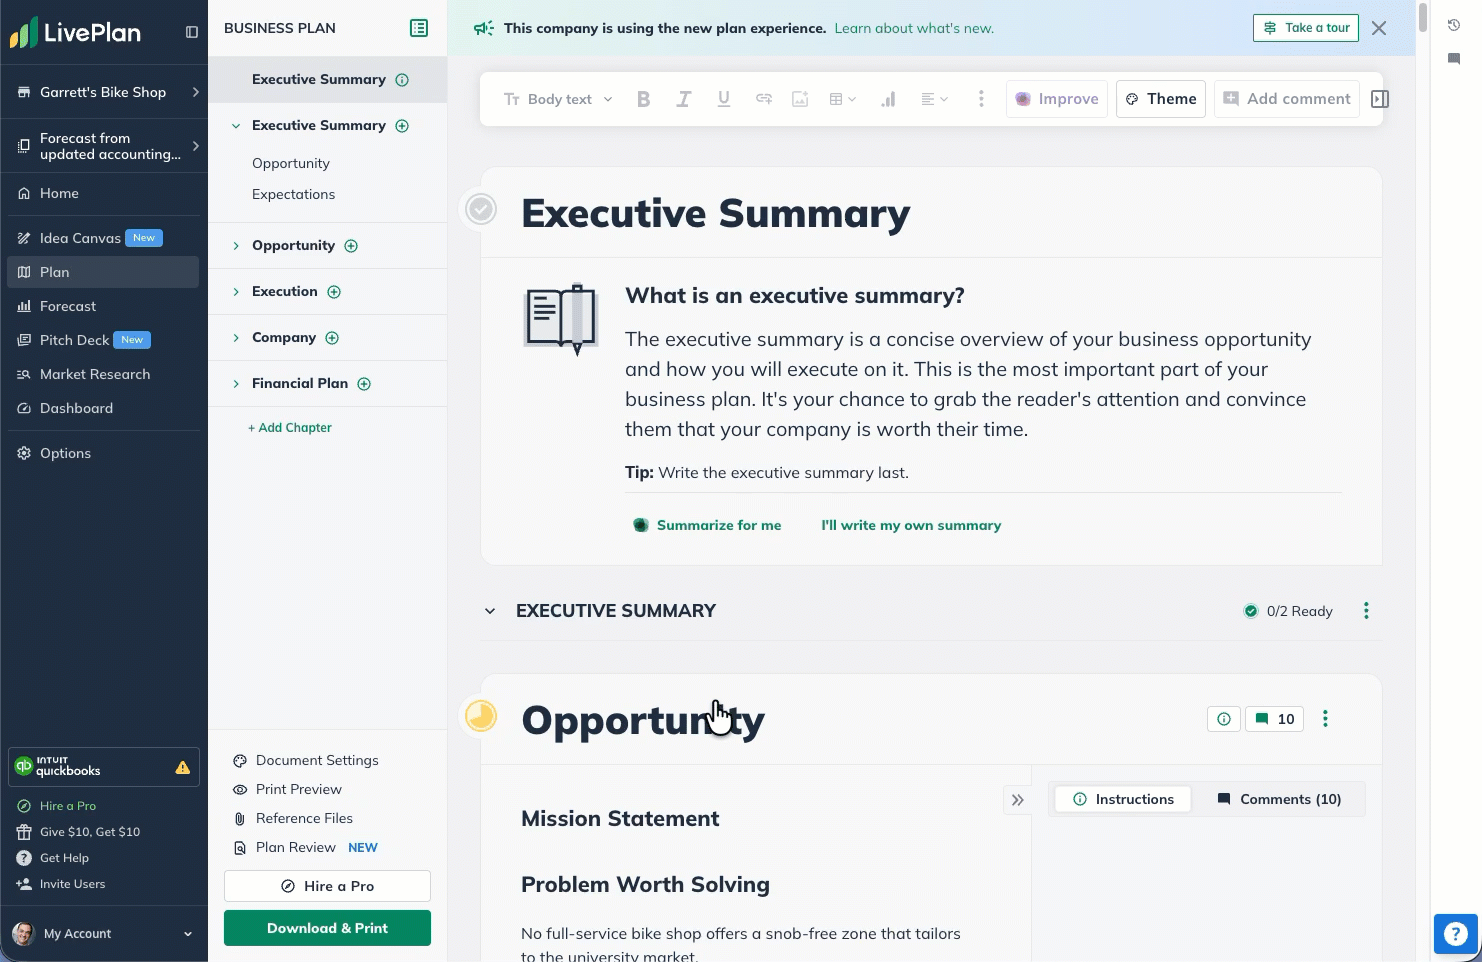Open the help question mark widget
This screenshot has height=962, width=1482.
tap(1456, 934)
